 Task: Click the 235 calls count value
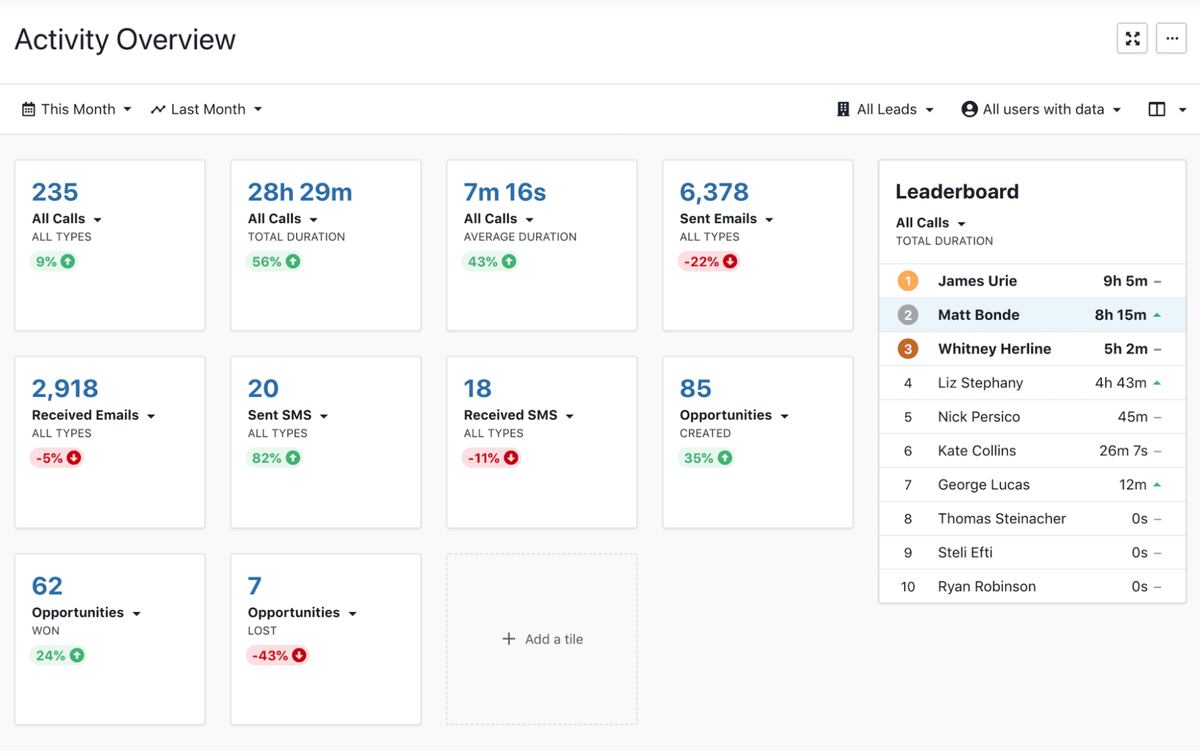point(55,192)
